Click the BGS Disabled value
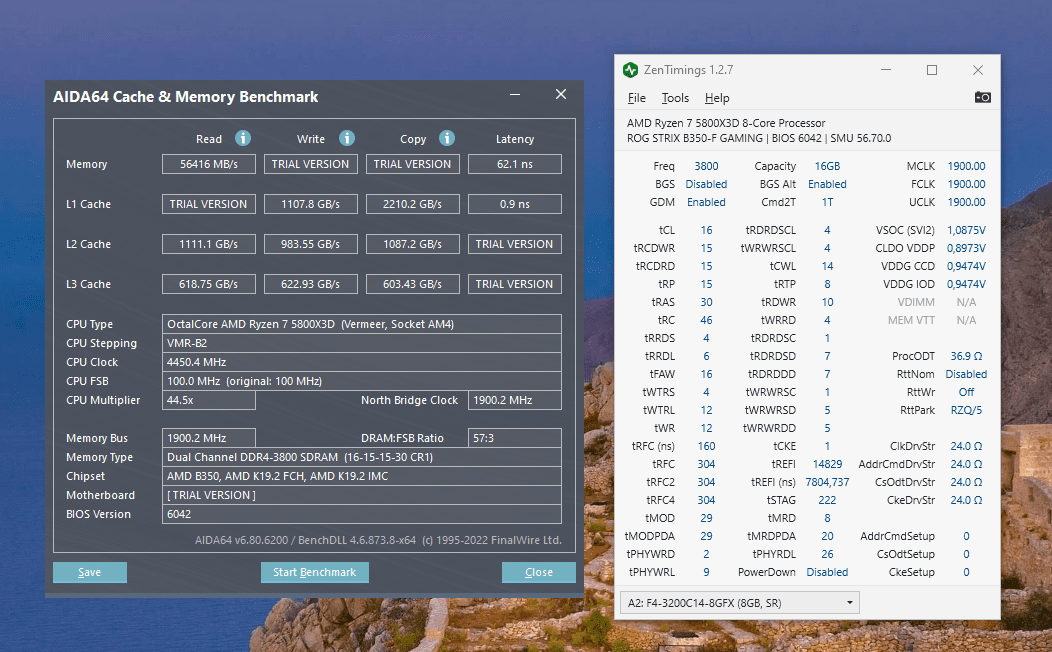 (x=706, y=184)
